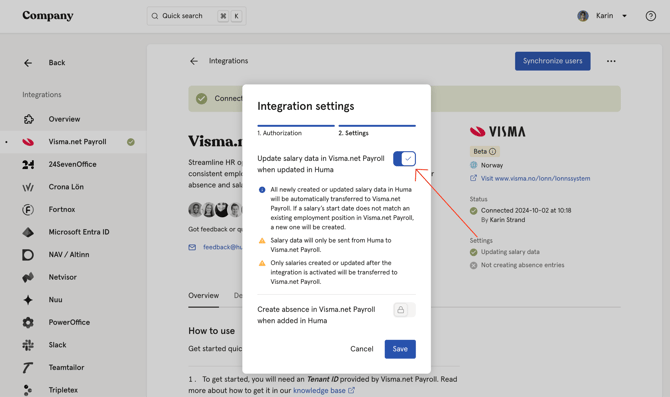Toggle the update salary data switch
670x397 pixels.
404,159
